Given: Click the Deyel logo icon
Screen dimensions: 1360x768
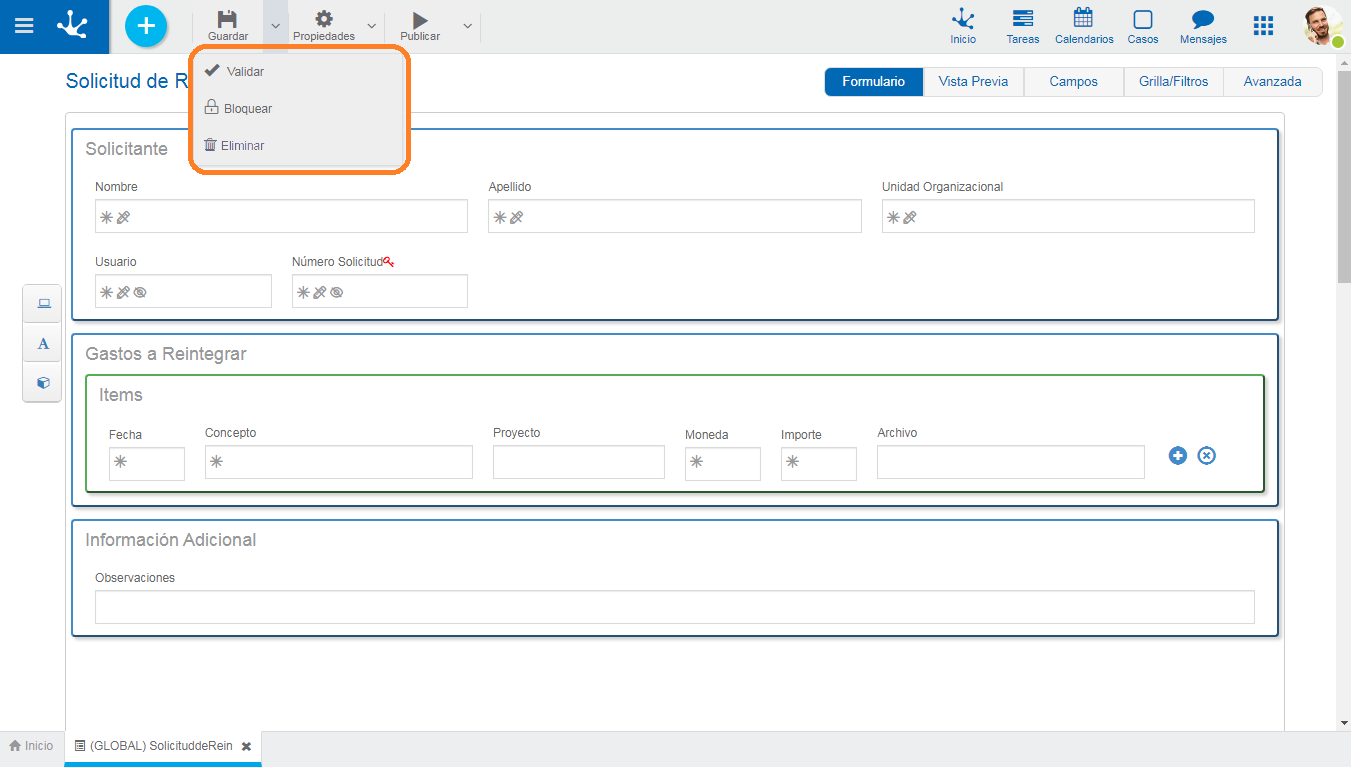Looking at the screenshot, I should [x=72, y=25].
